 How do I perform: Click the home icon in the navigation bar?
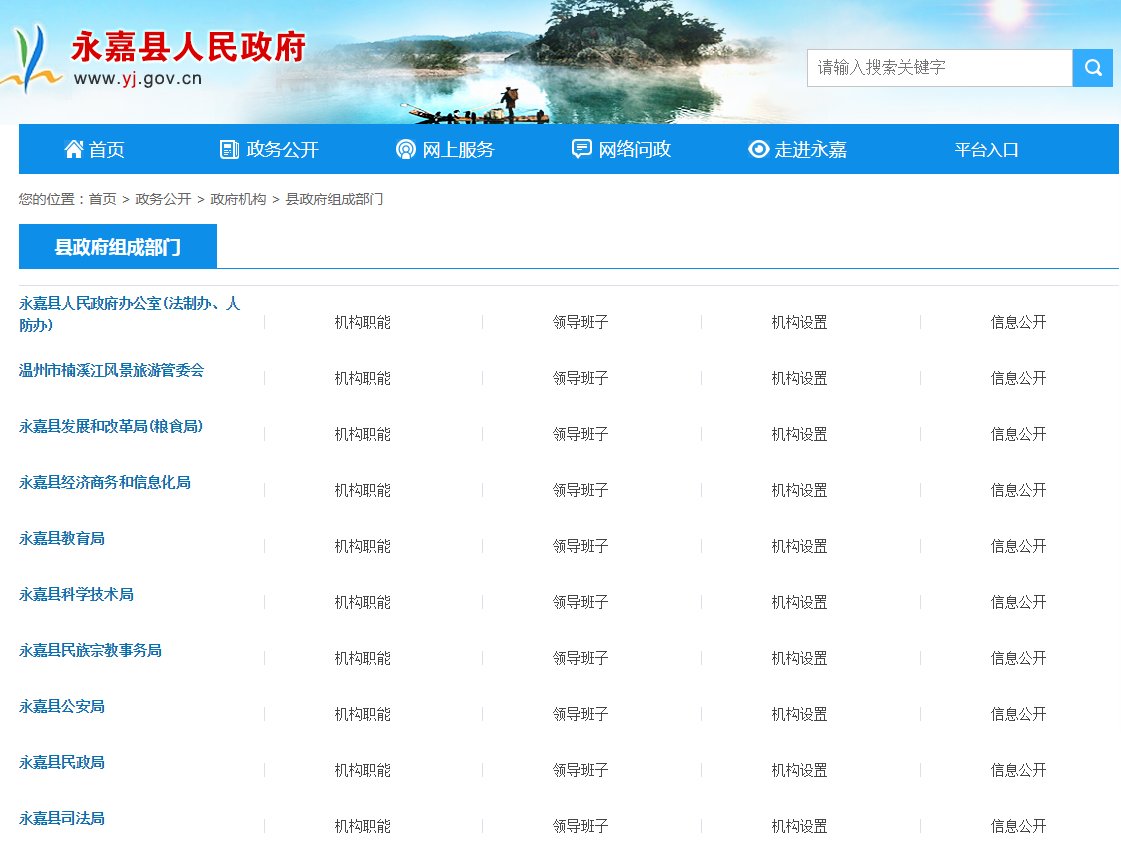(x=73, y=148)
